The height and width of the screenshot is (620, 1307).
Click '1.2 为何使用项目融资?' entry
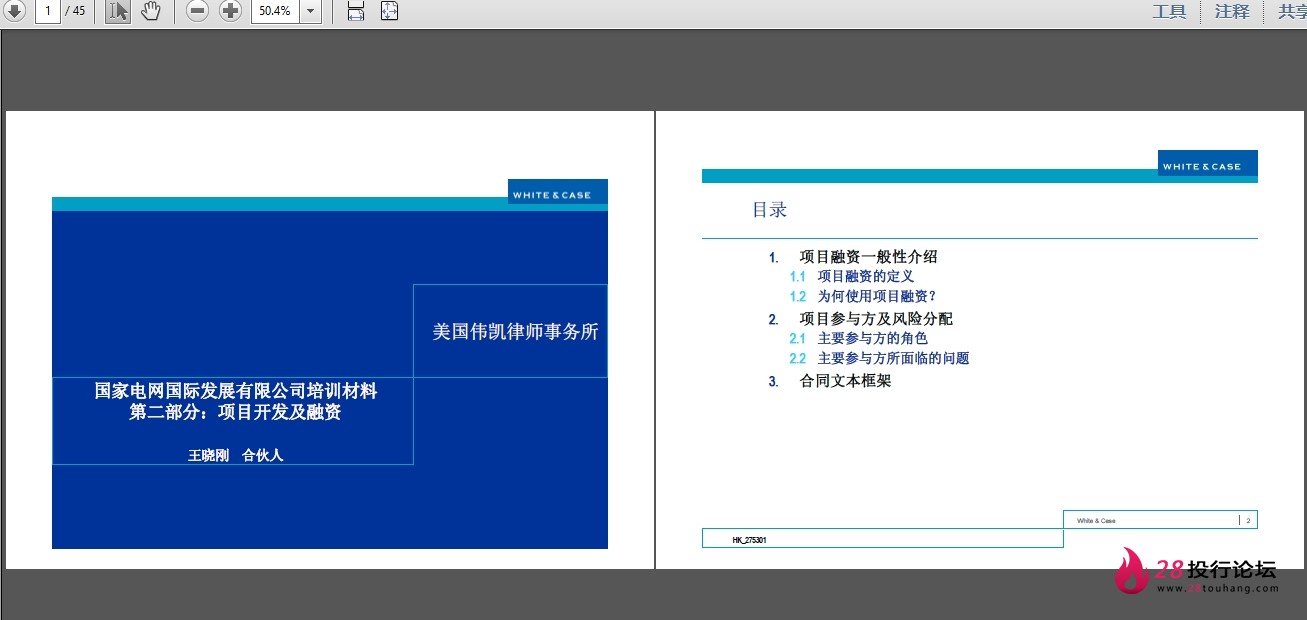click(x=863, y=296)
